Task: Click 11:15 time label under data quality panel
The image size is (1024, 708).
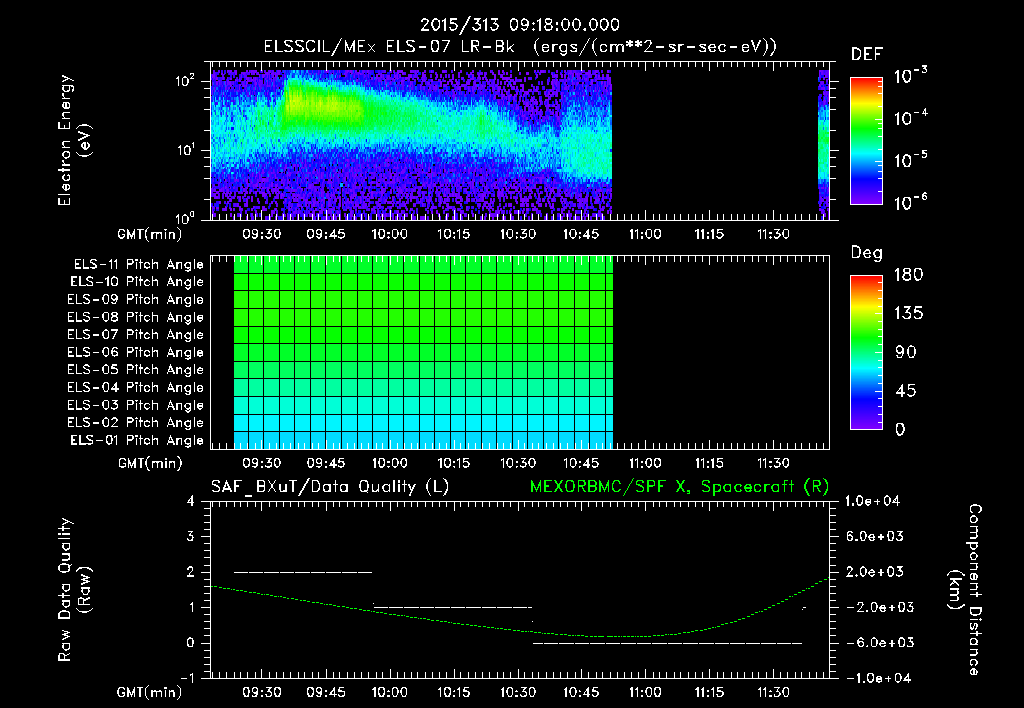Action: [x=709, y=692]
